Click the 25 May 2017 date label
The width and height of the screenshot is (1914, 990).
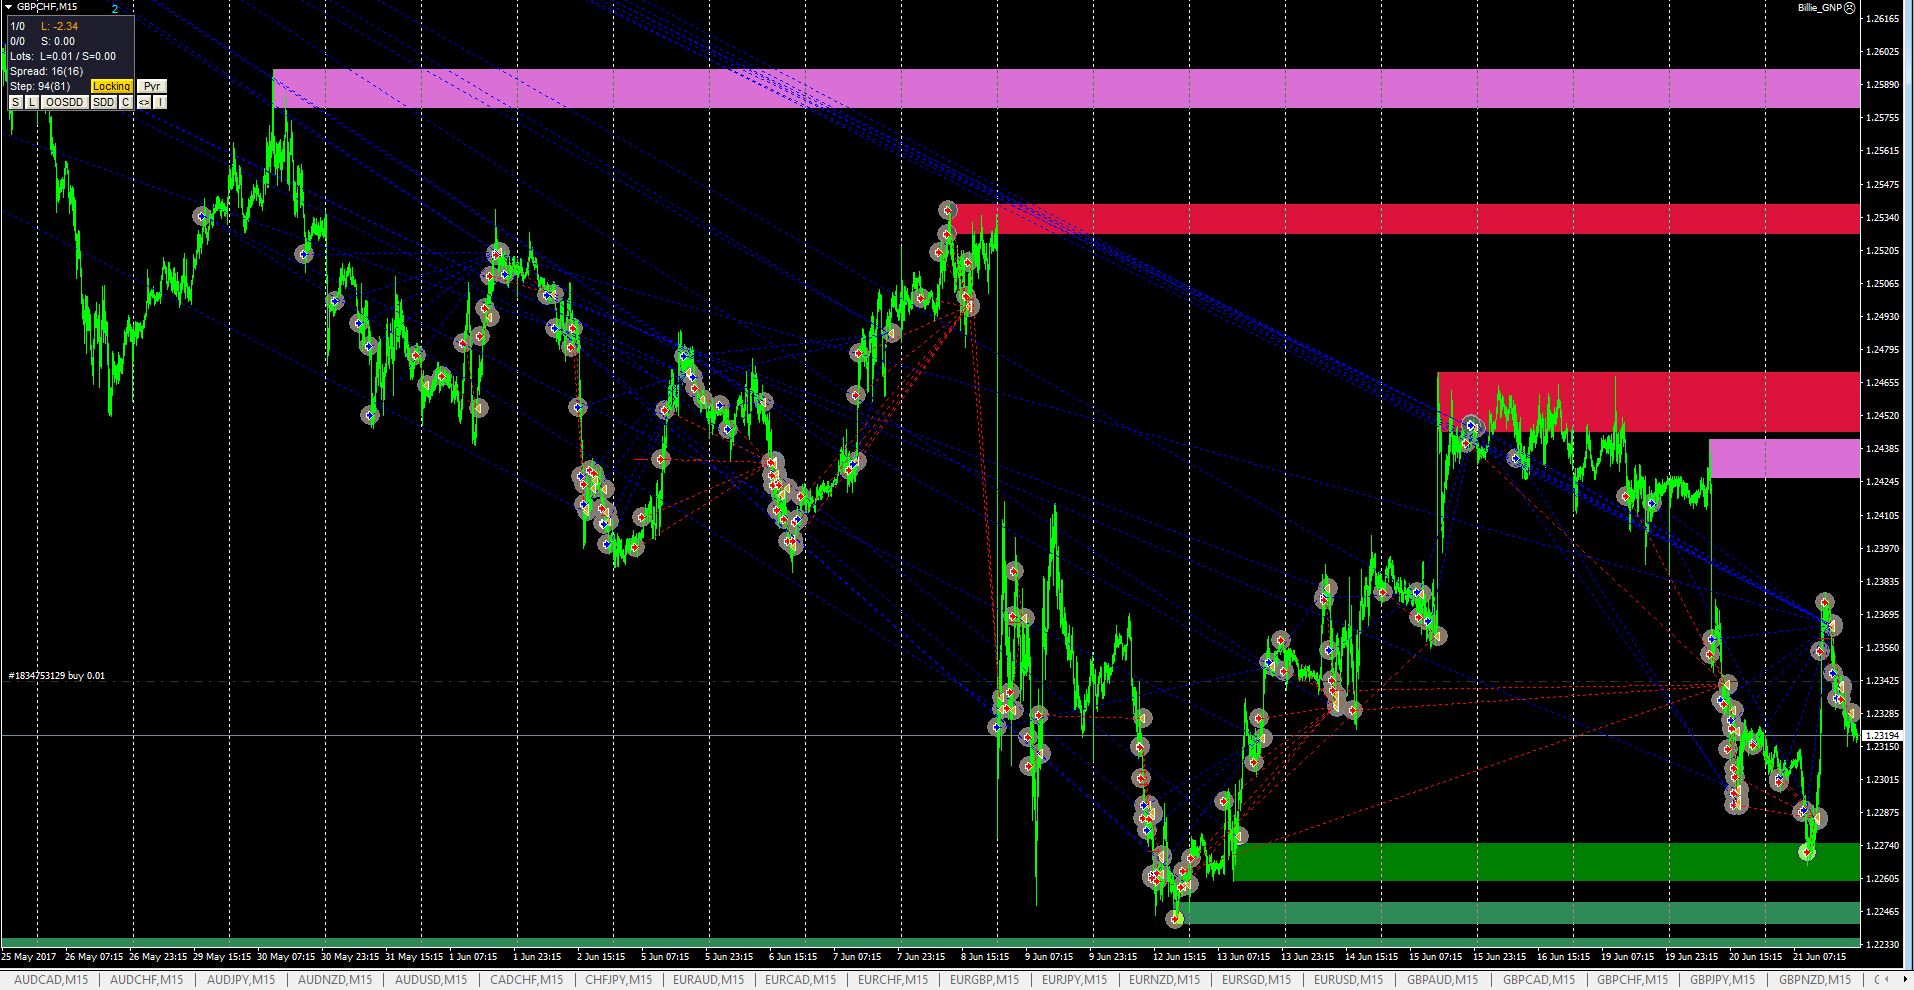[30, 957]
